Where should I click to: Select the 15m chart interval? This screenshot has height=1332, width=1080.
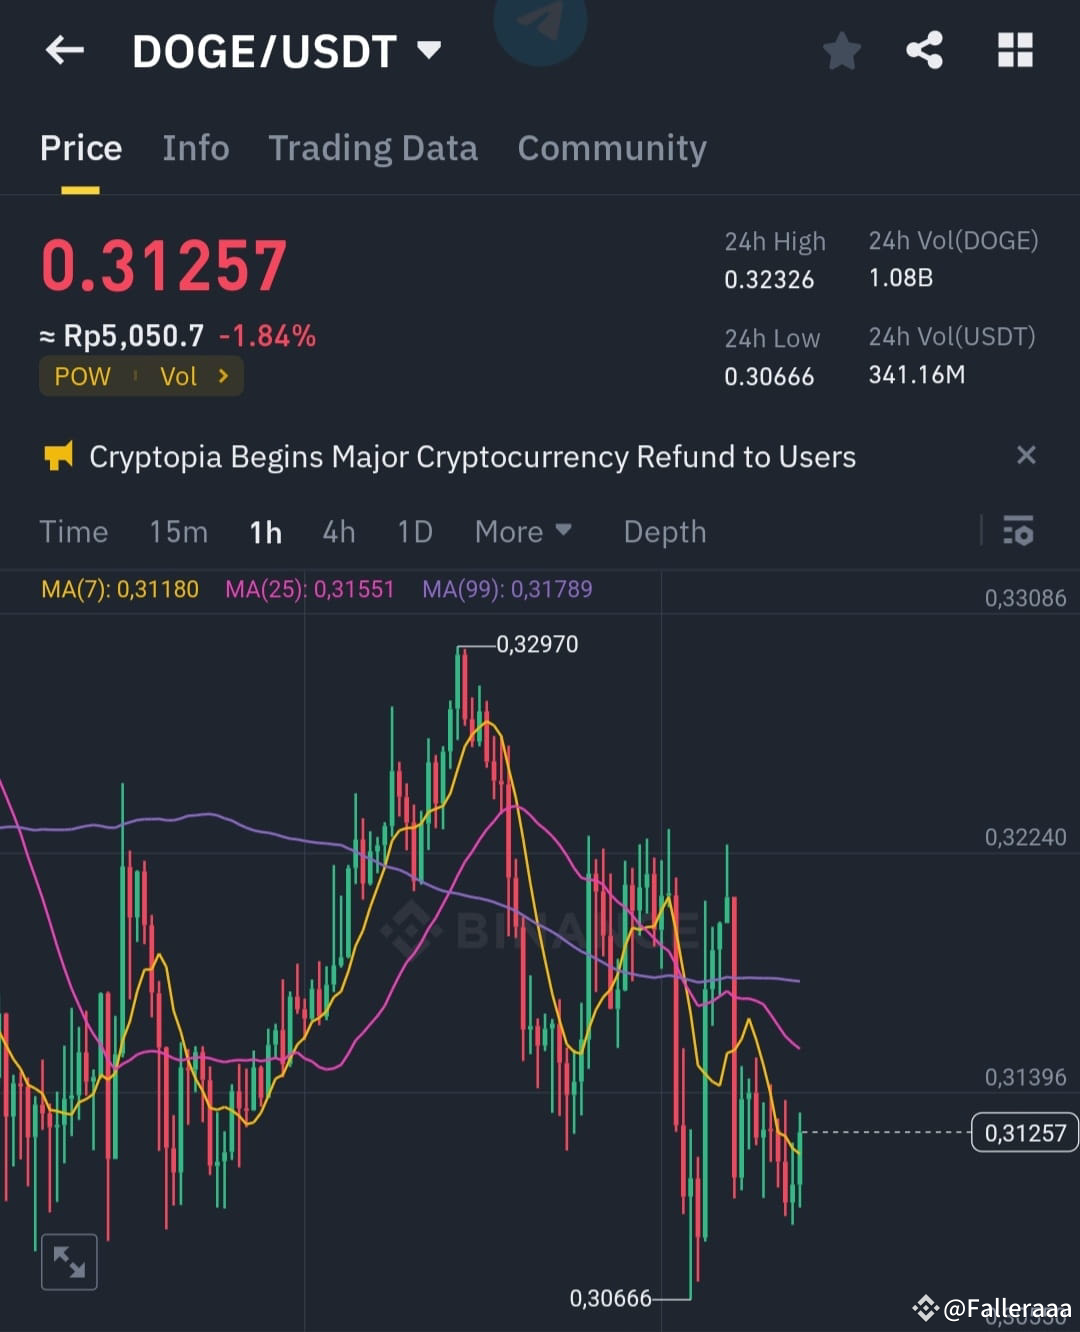click(179, 532)
